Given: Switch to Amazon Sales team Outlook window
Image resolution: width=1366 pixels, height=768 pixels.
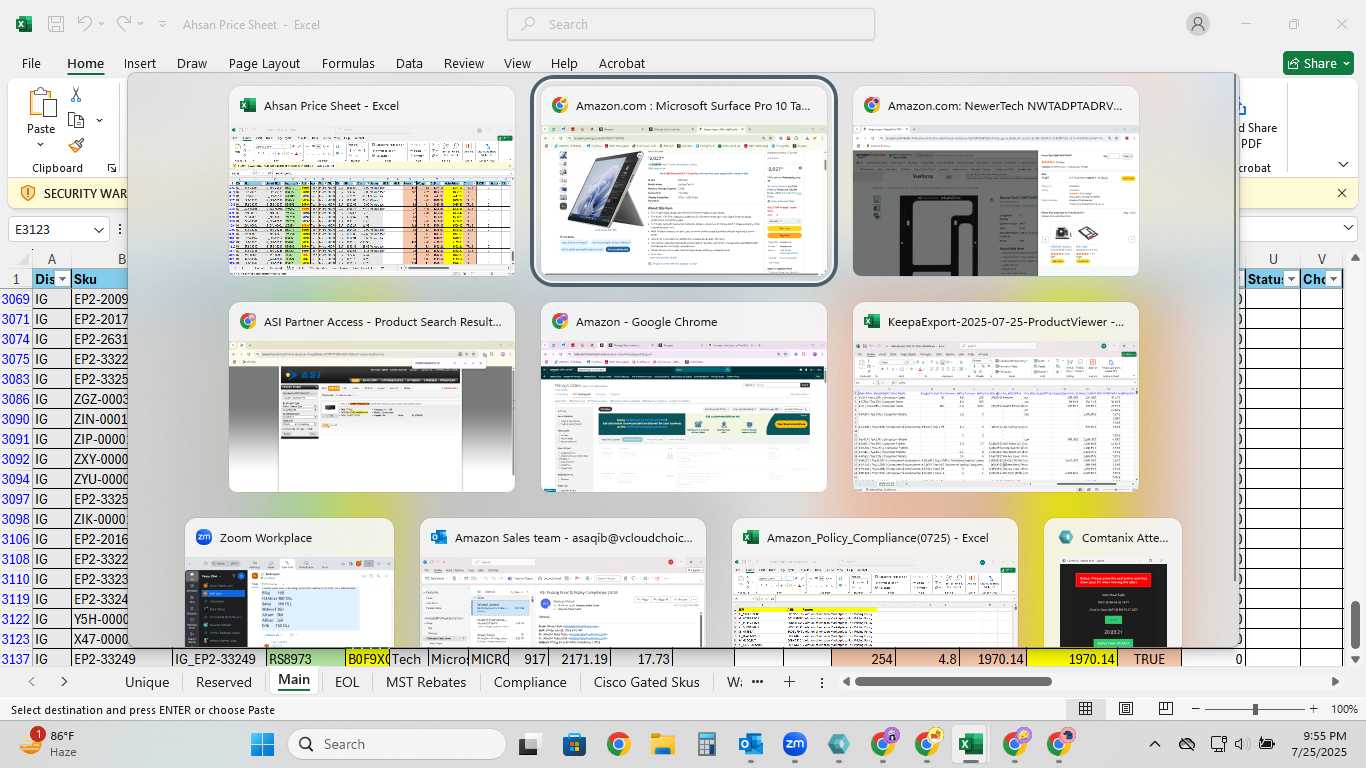Looking at the screenshot, I should (x=563, y=583).
